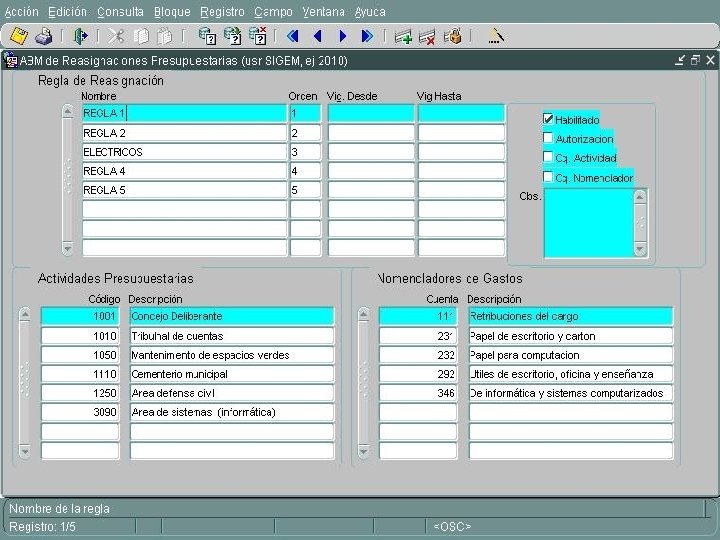This screenshot has width=720, height=540.
Task: Go to last record with double-right arrow
Action: coord(367,36)
